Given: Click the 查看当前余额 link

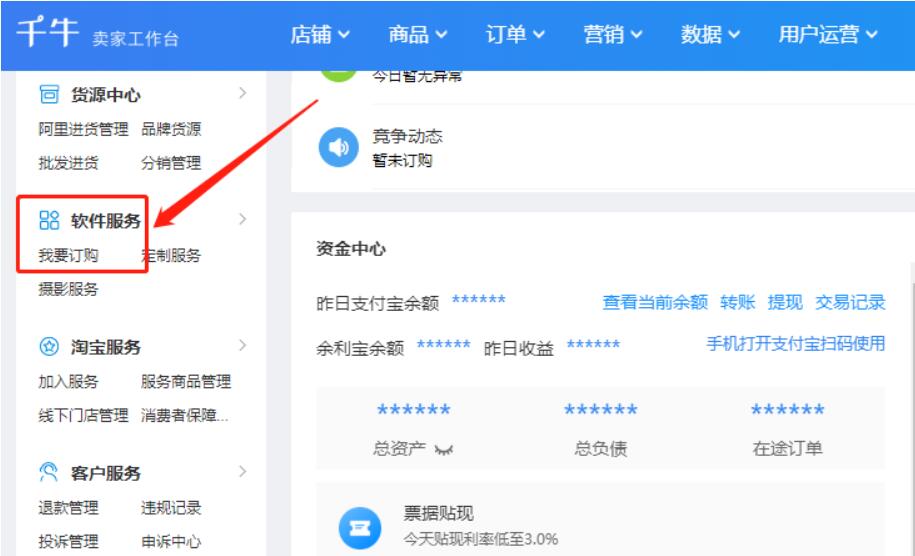Looking at the screenshot, I should 655,302.
